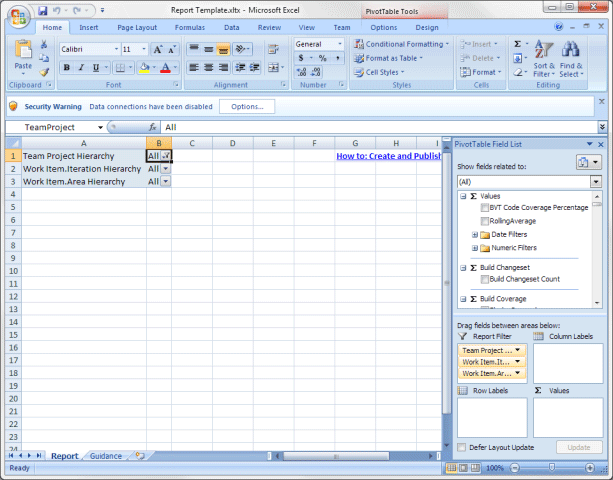Click the AutoSum sigma icon

tap(517, 44)
